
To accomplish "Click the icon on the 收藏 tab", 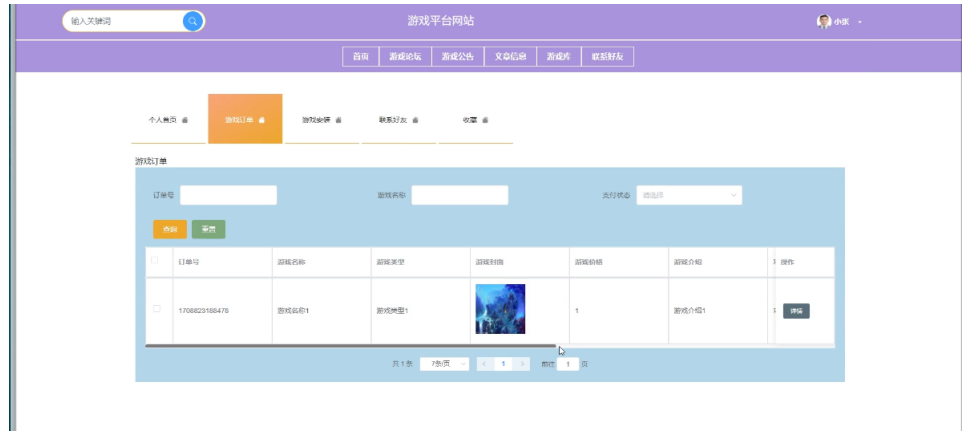I will coord(485,120).
